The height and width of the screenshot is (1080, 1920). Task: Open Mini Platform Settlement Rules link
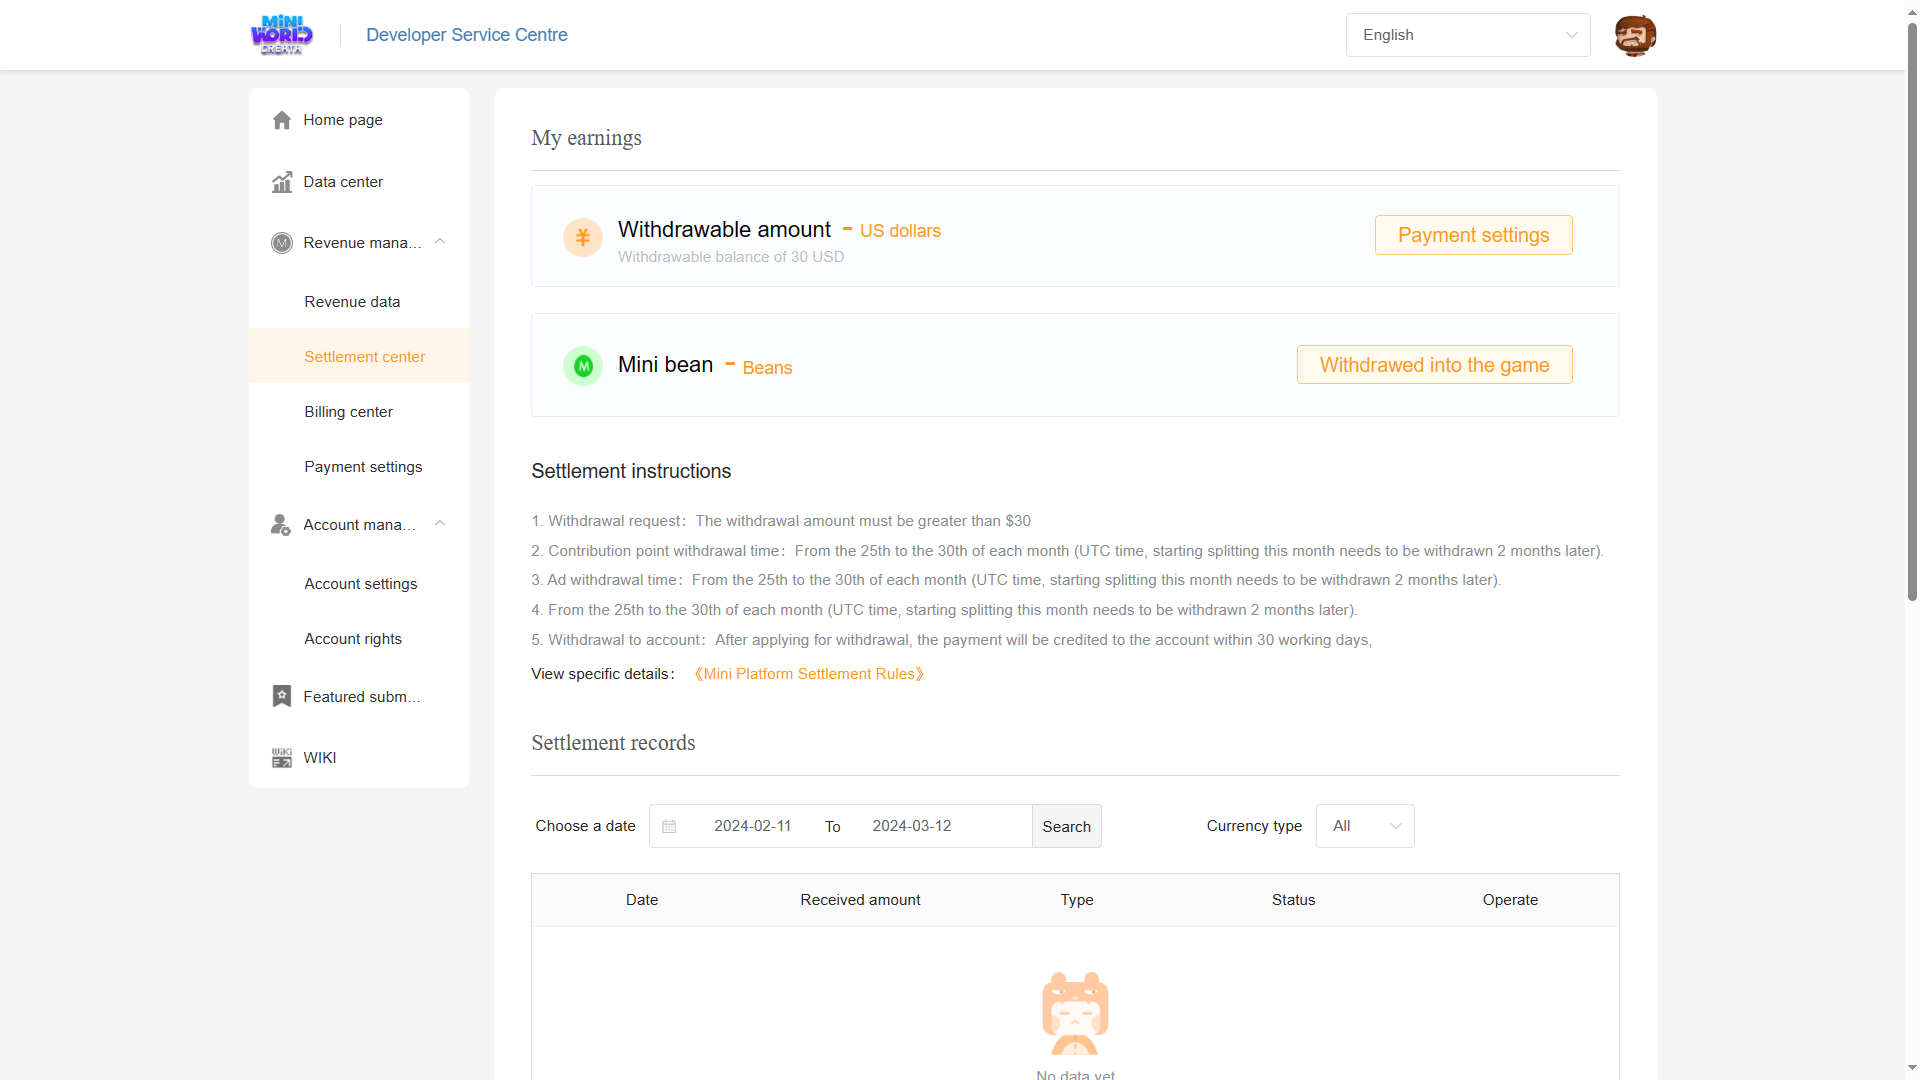[809, 674]
